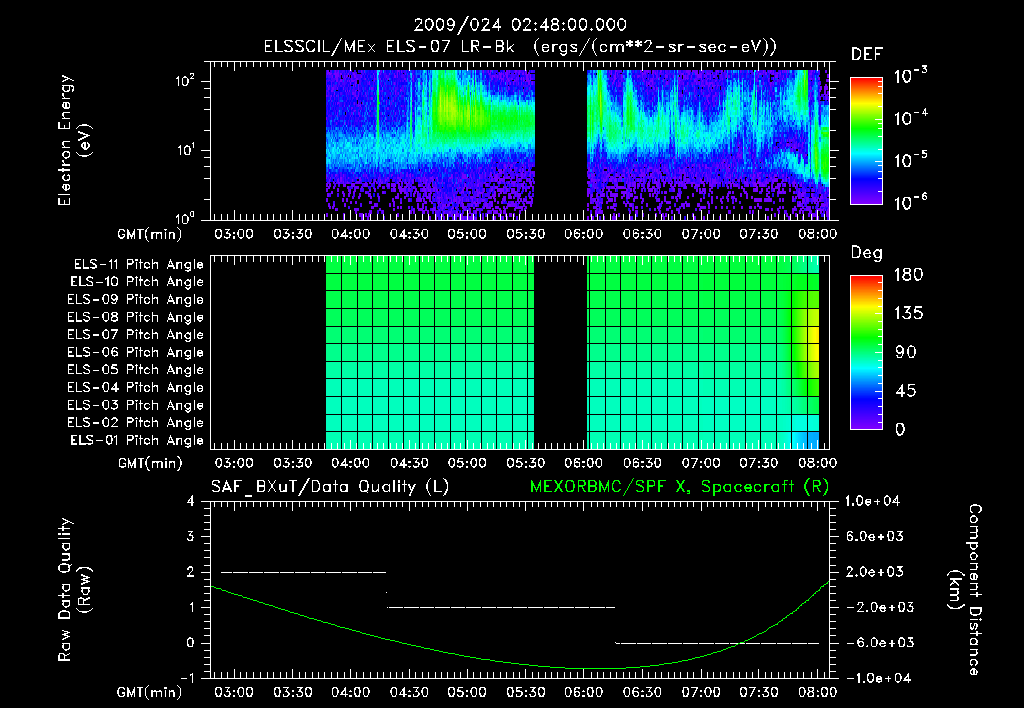Viewport: 1024px width, 708px height.
Task: Click the 10^-6 label on DEF scale
Action: tap(910, 202)
